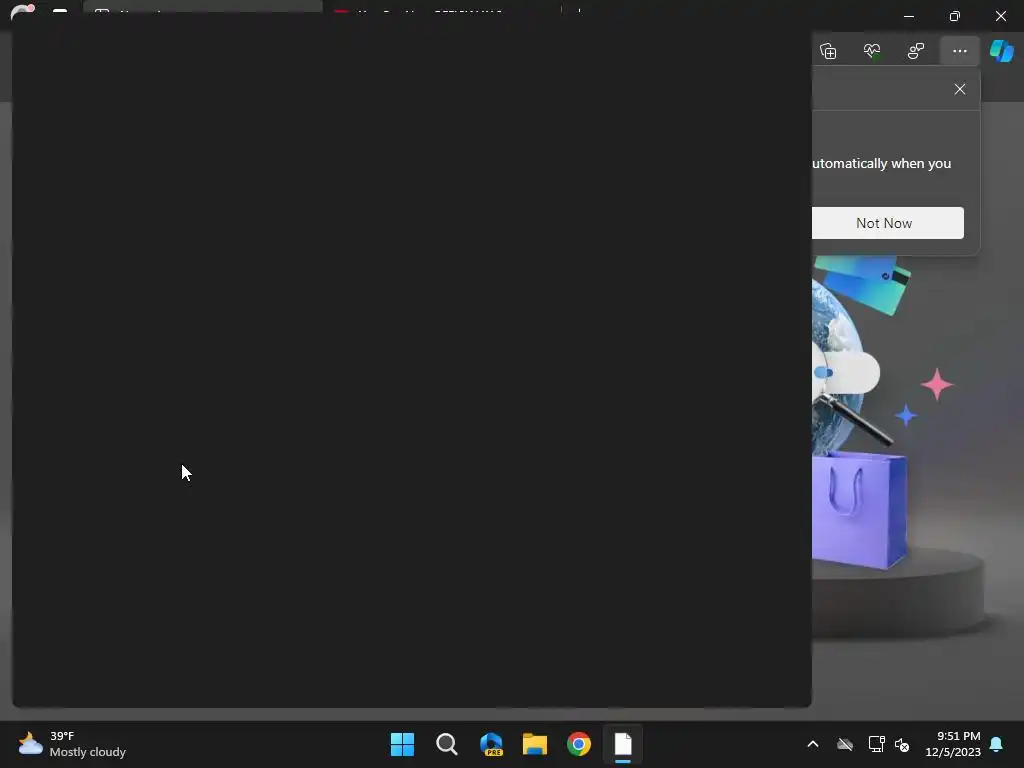
Task: Launch Google Chrome from the taskbar
Action: (x=579, y=744)
